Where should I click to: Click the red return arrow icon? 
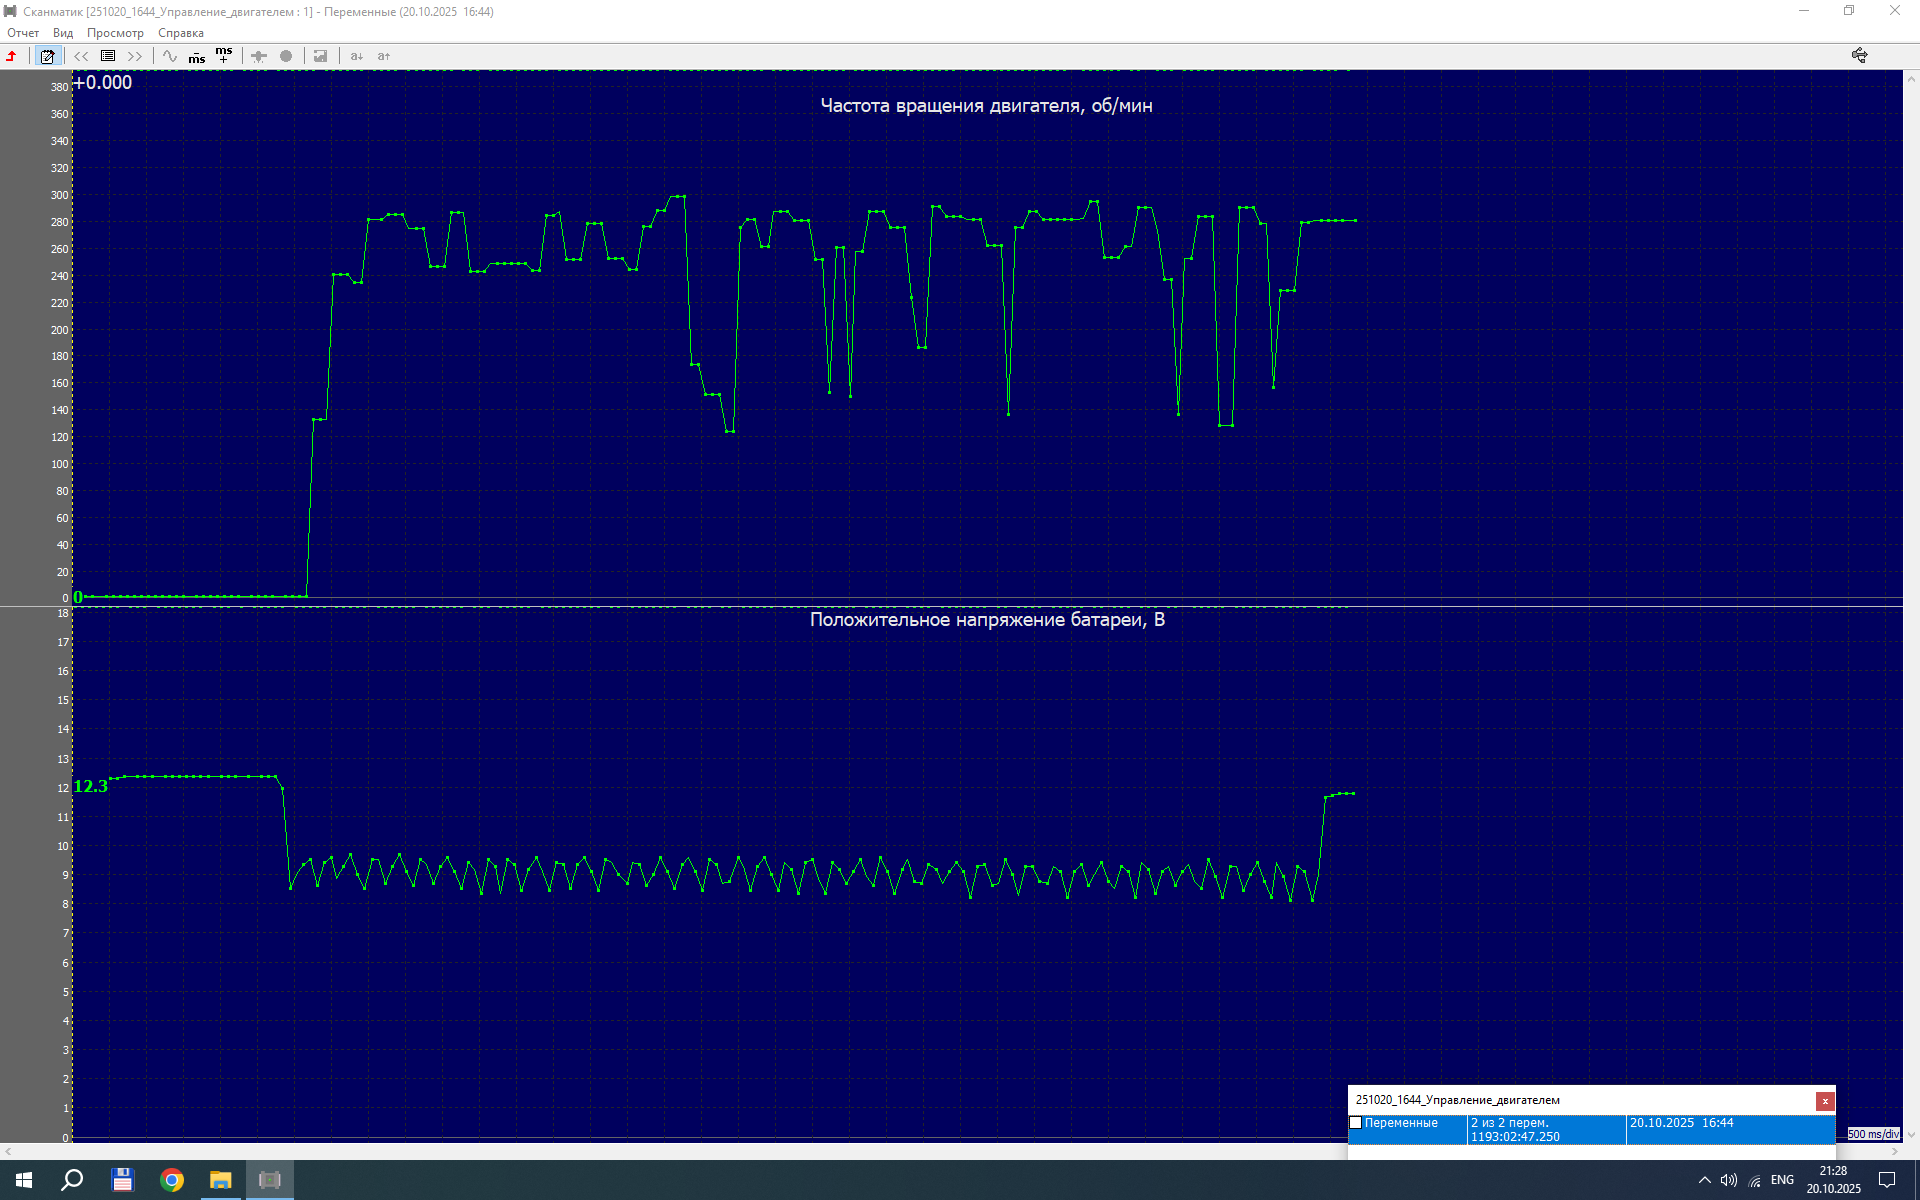12,56
